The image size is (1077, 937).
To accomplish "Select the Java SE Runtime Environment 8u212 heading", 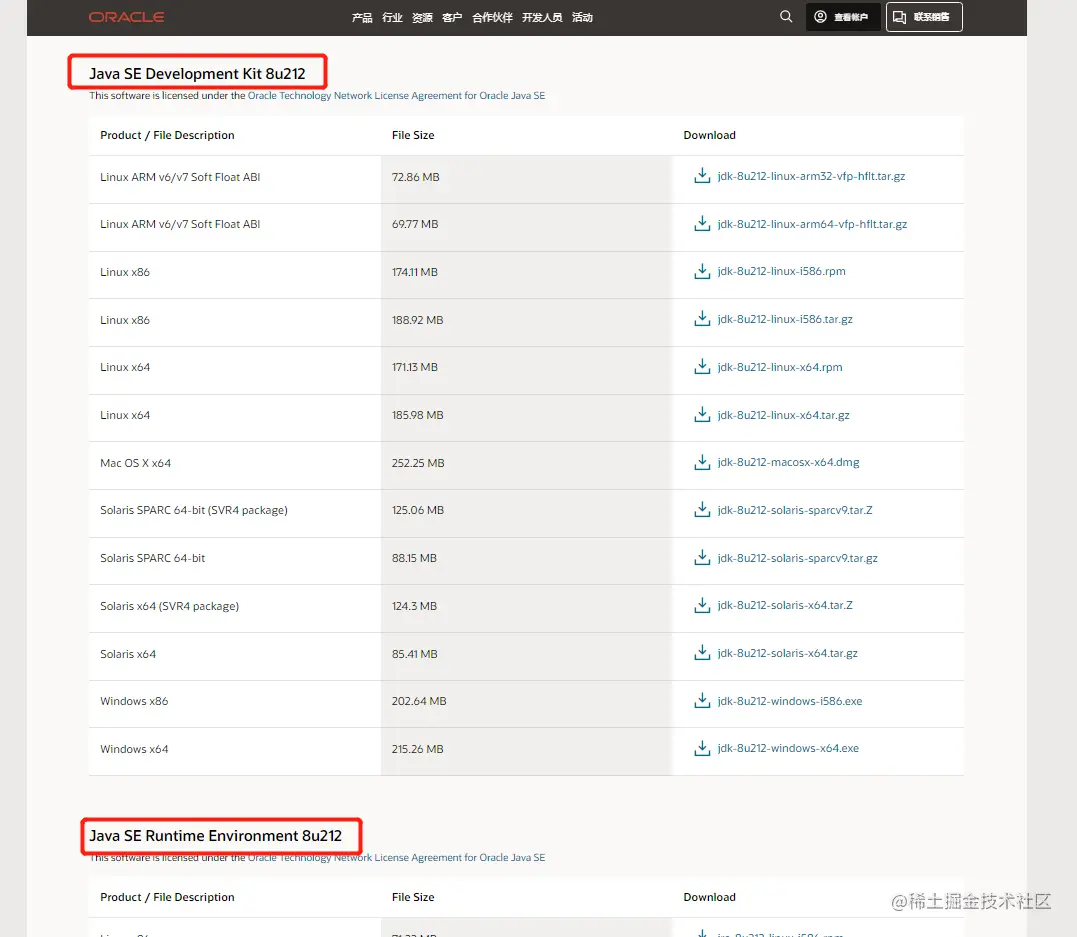I will click(216, 835).
